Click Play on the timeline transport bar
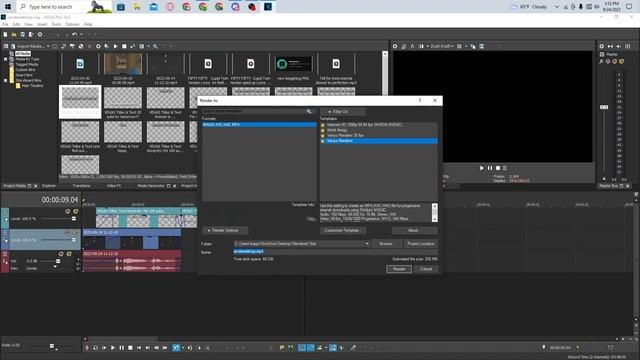The width and height of the screenshot is (640, 360). pyautogui.click(x=113, y=348)
